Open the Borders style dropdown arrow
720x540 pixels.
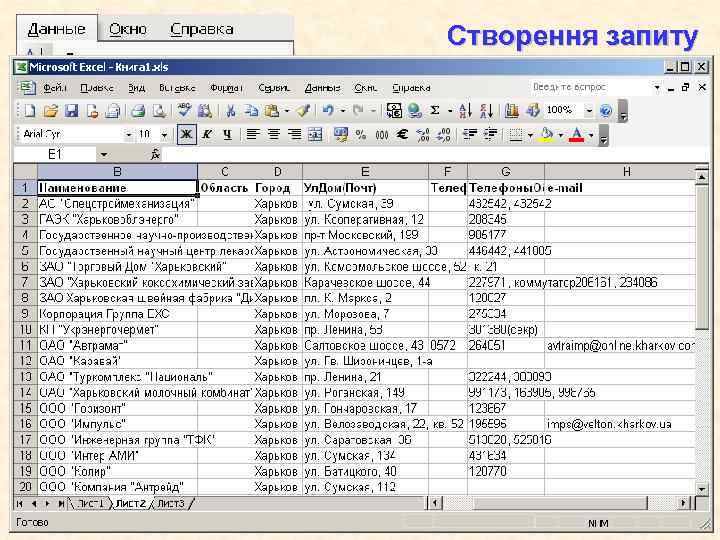coord(530,135)
